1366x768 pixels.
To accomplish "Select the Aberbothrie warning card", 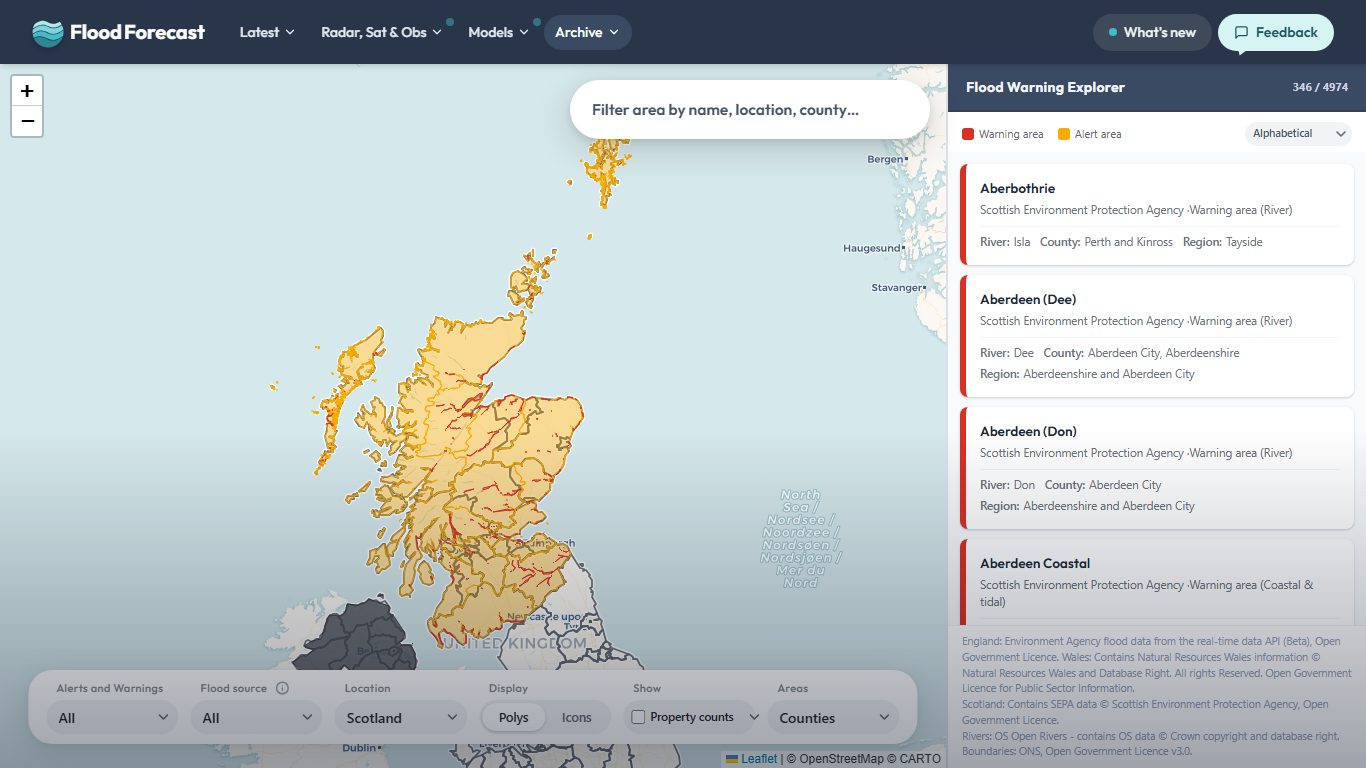I will [1157, 215].
